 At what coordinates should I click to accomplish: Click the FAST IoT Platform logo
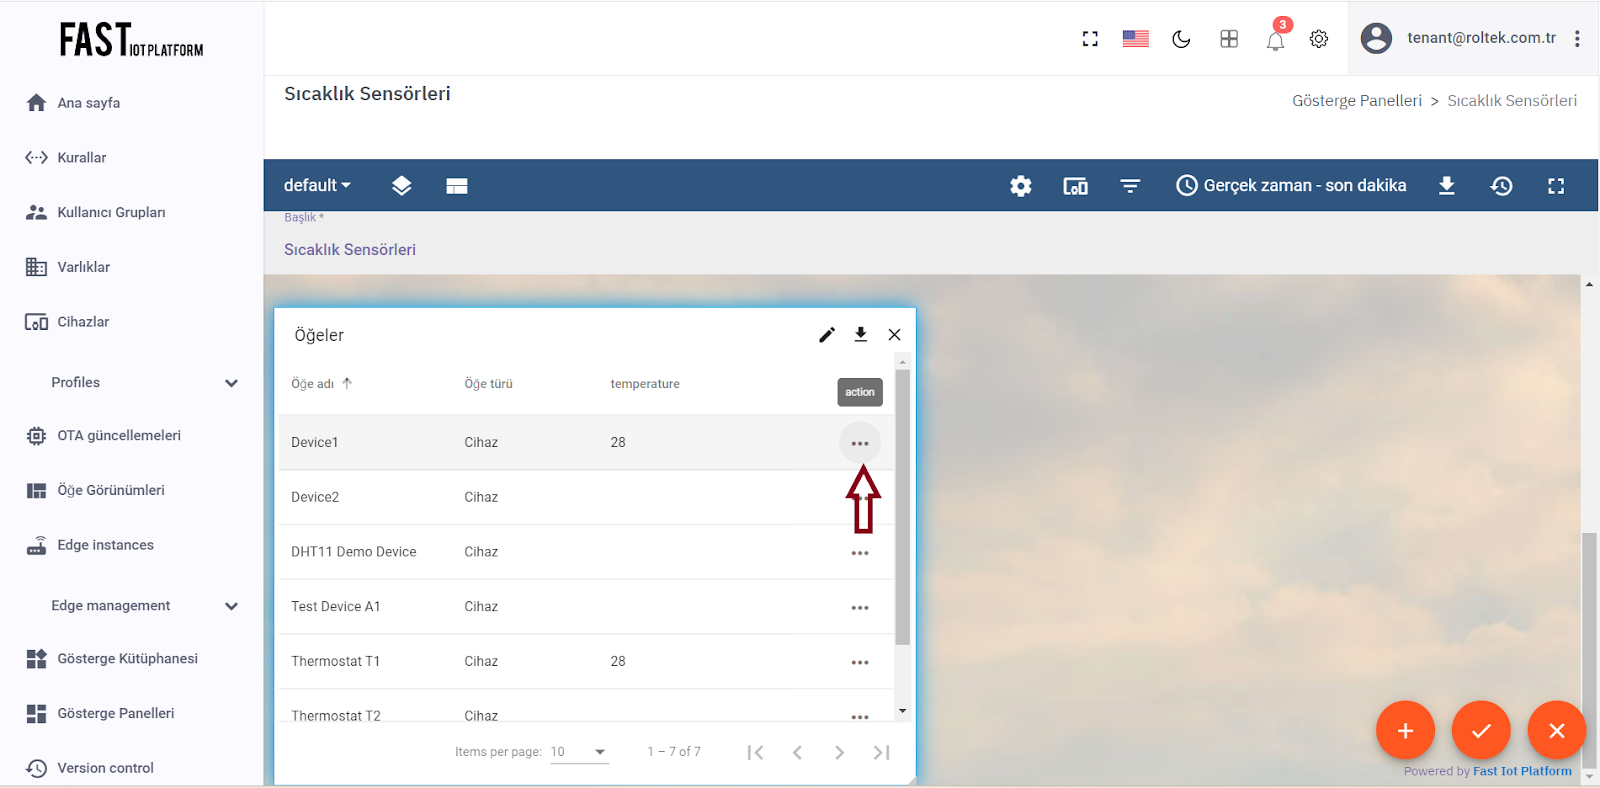131,40
